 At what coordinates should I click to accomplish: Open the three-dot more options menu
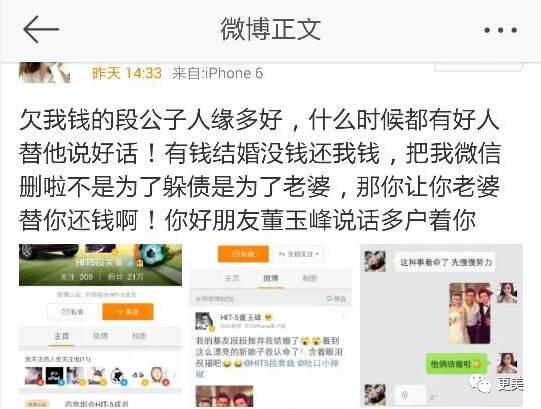pyautogui.click(x=500, y=30)
